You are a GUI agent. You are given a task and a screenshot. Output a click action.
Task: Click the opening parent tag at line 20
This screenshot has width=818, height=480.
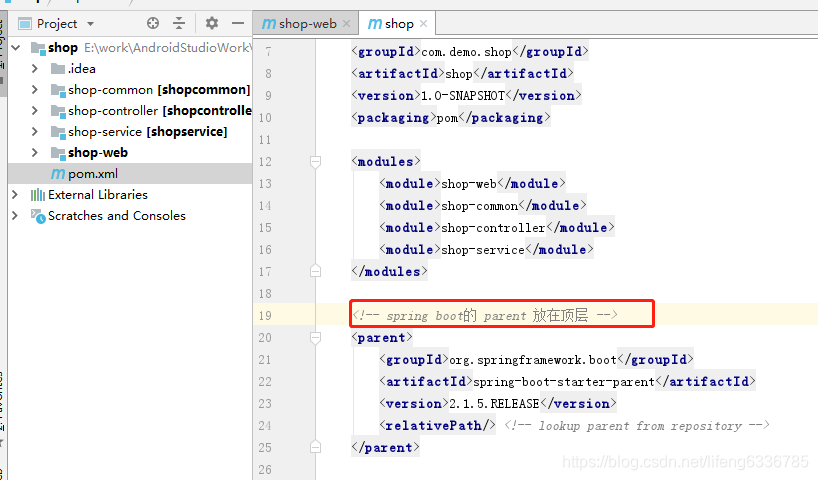click(382, 338)
